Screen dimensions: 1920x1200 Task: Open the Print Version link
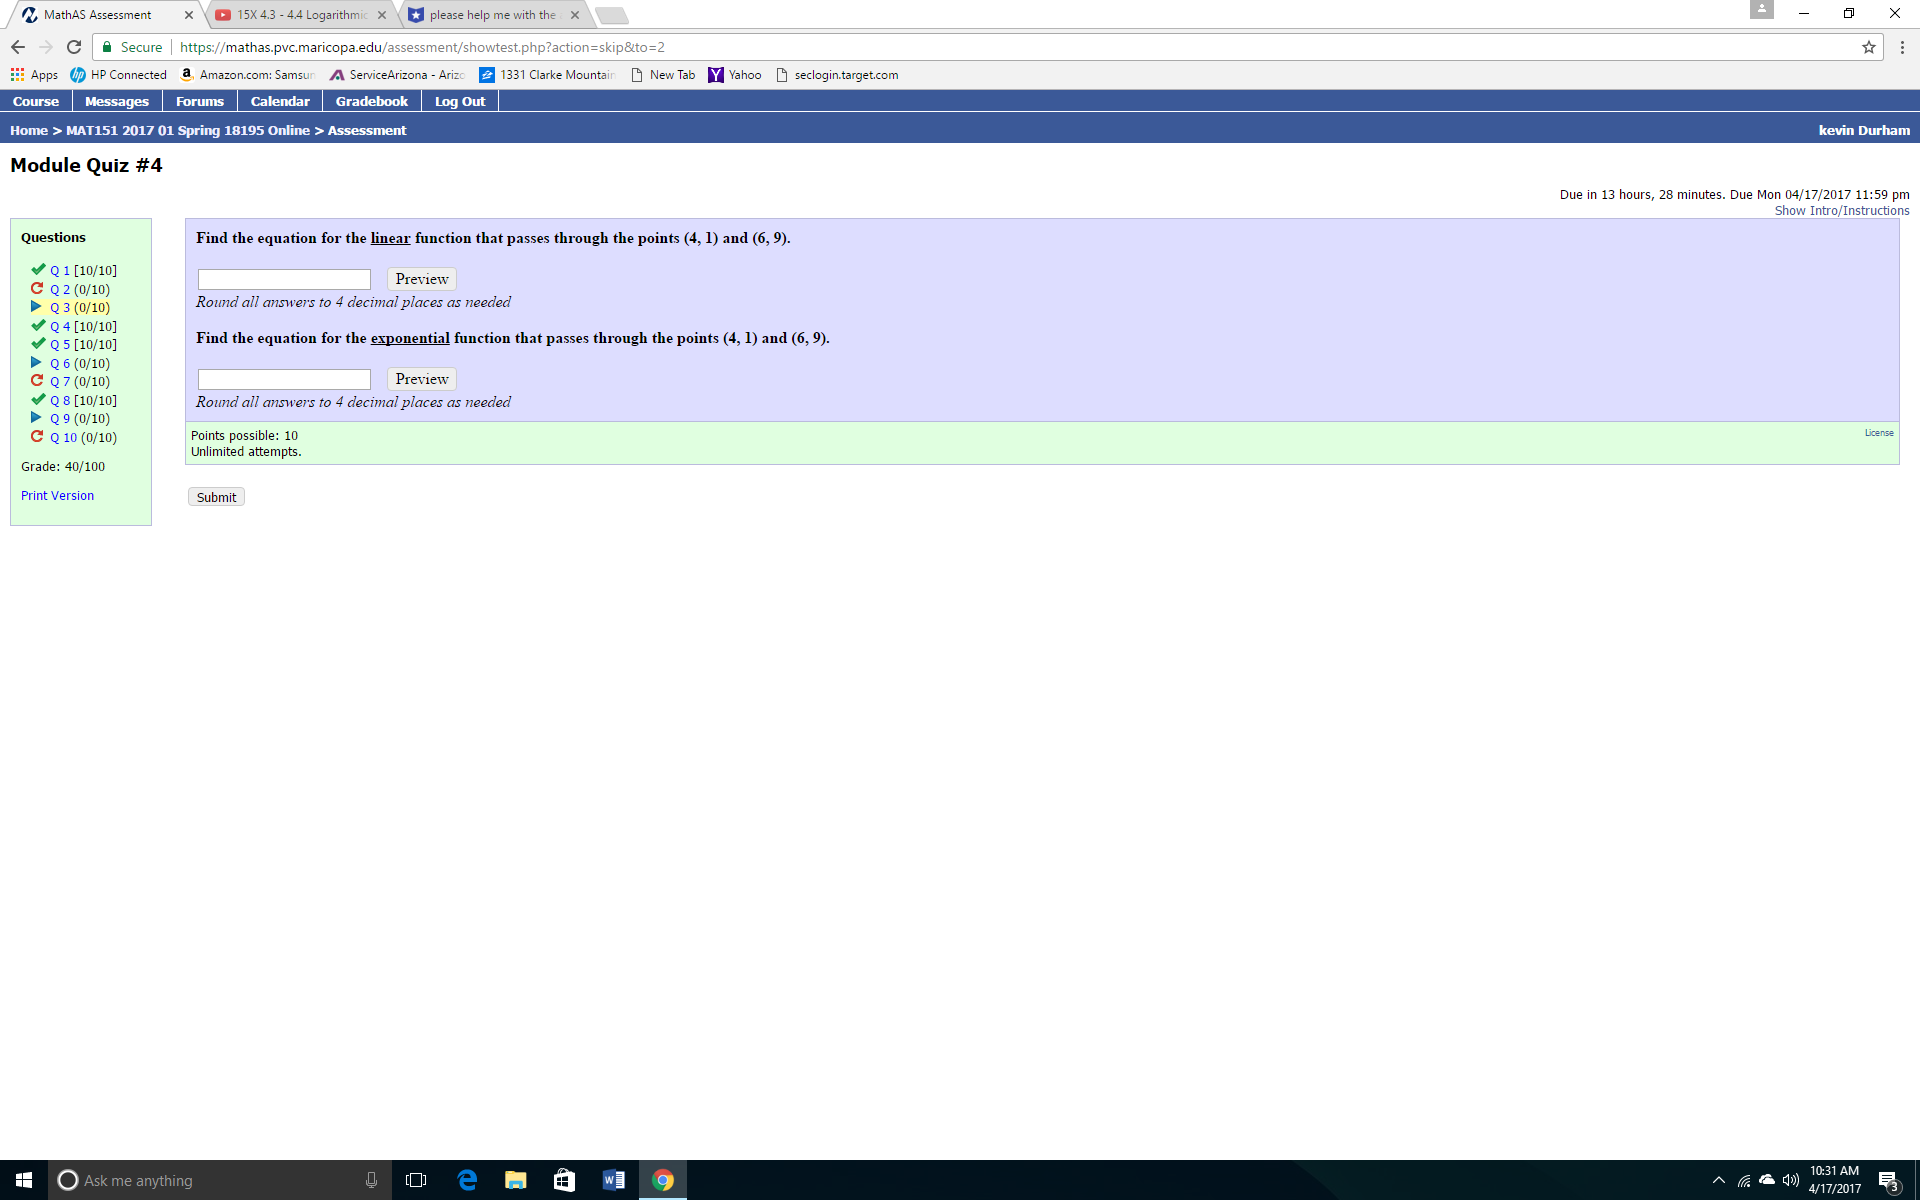[57, 495]
